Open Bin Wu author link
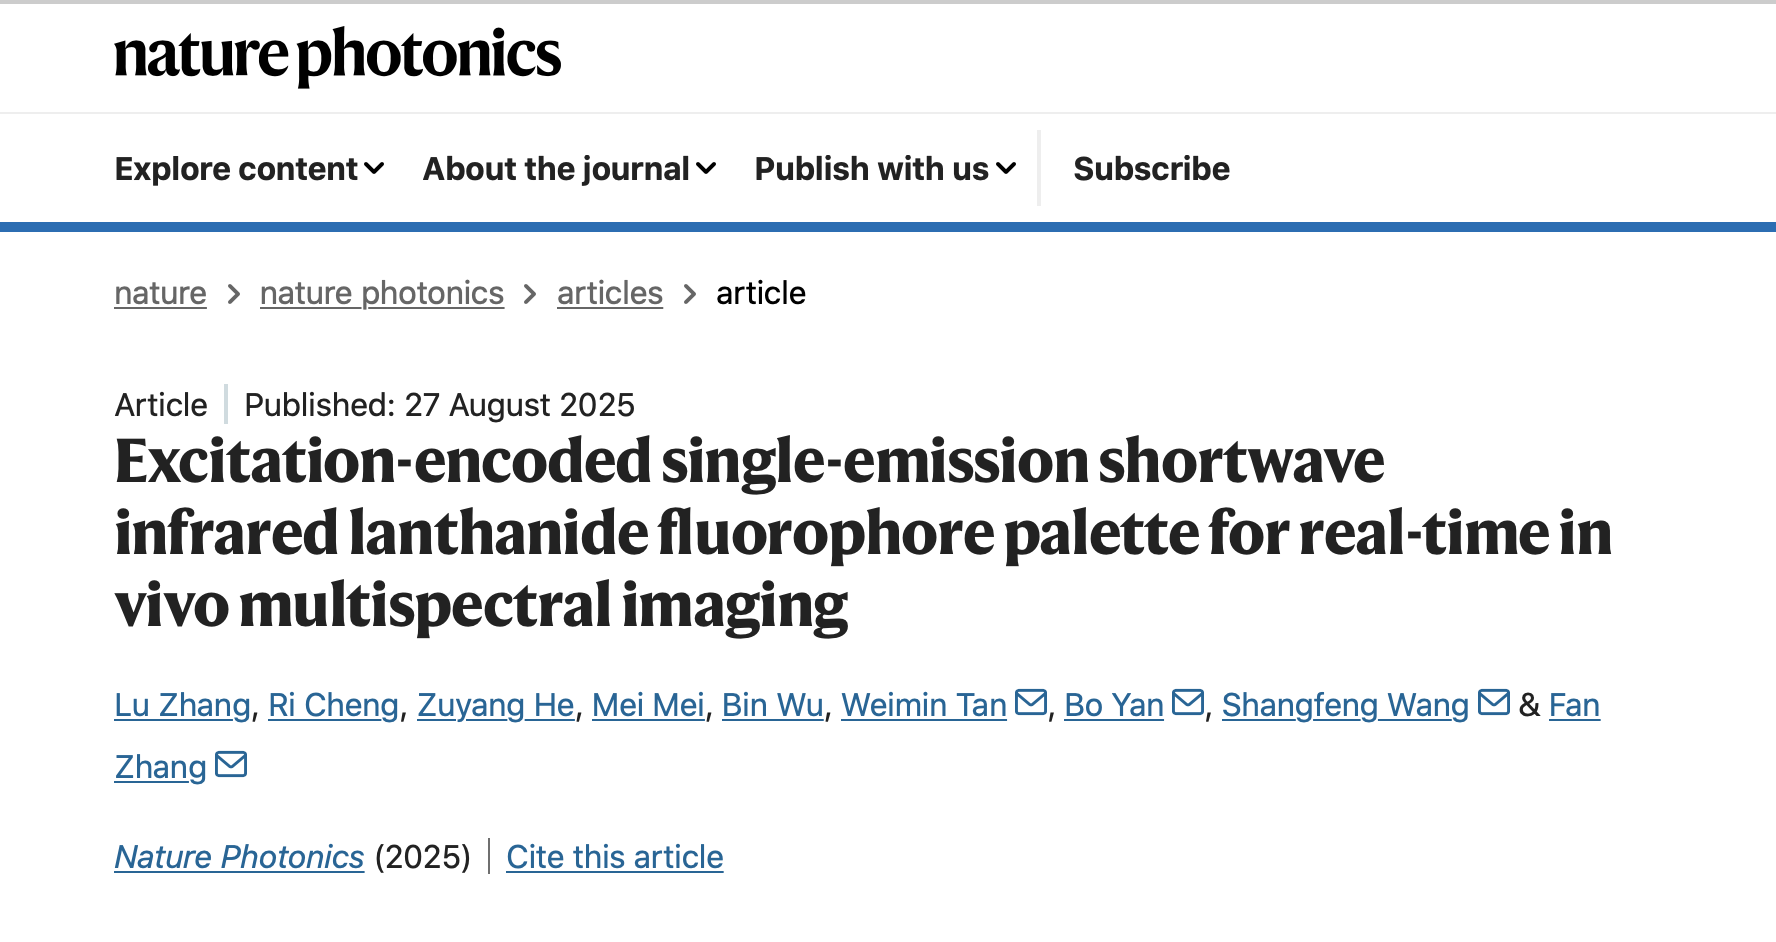1776x942 pixels. click(772, 705)
